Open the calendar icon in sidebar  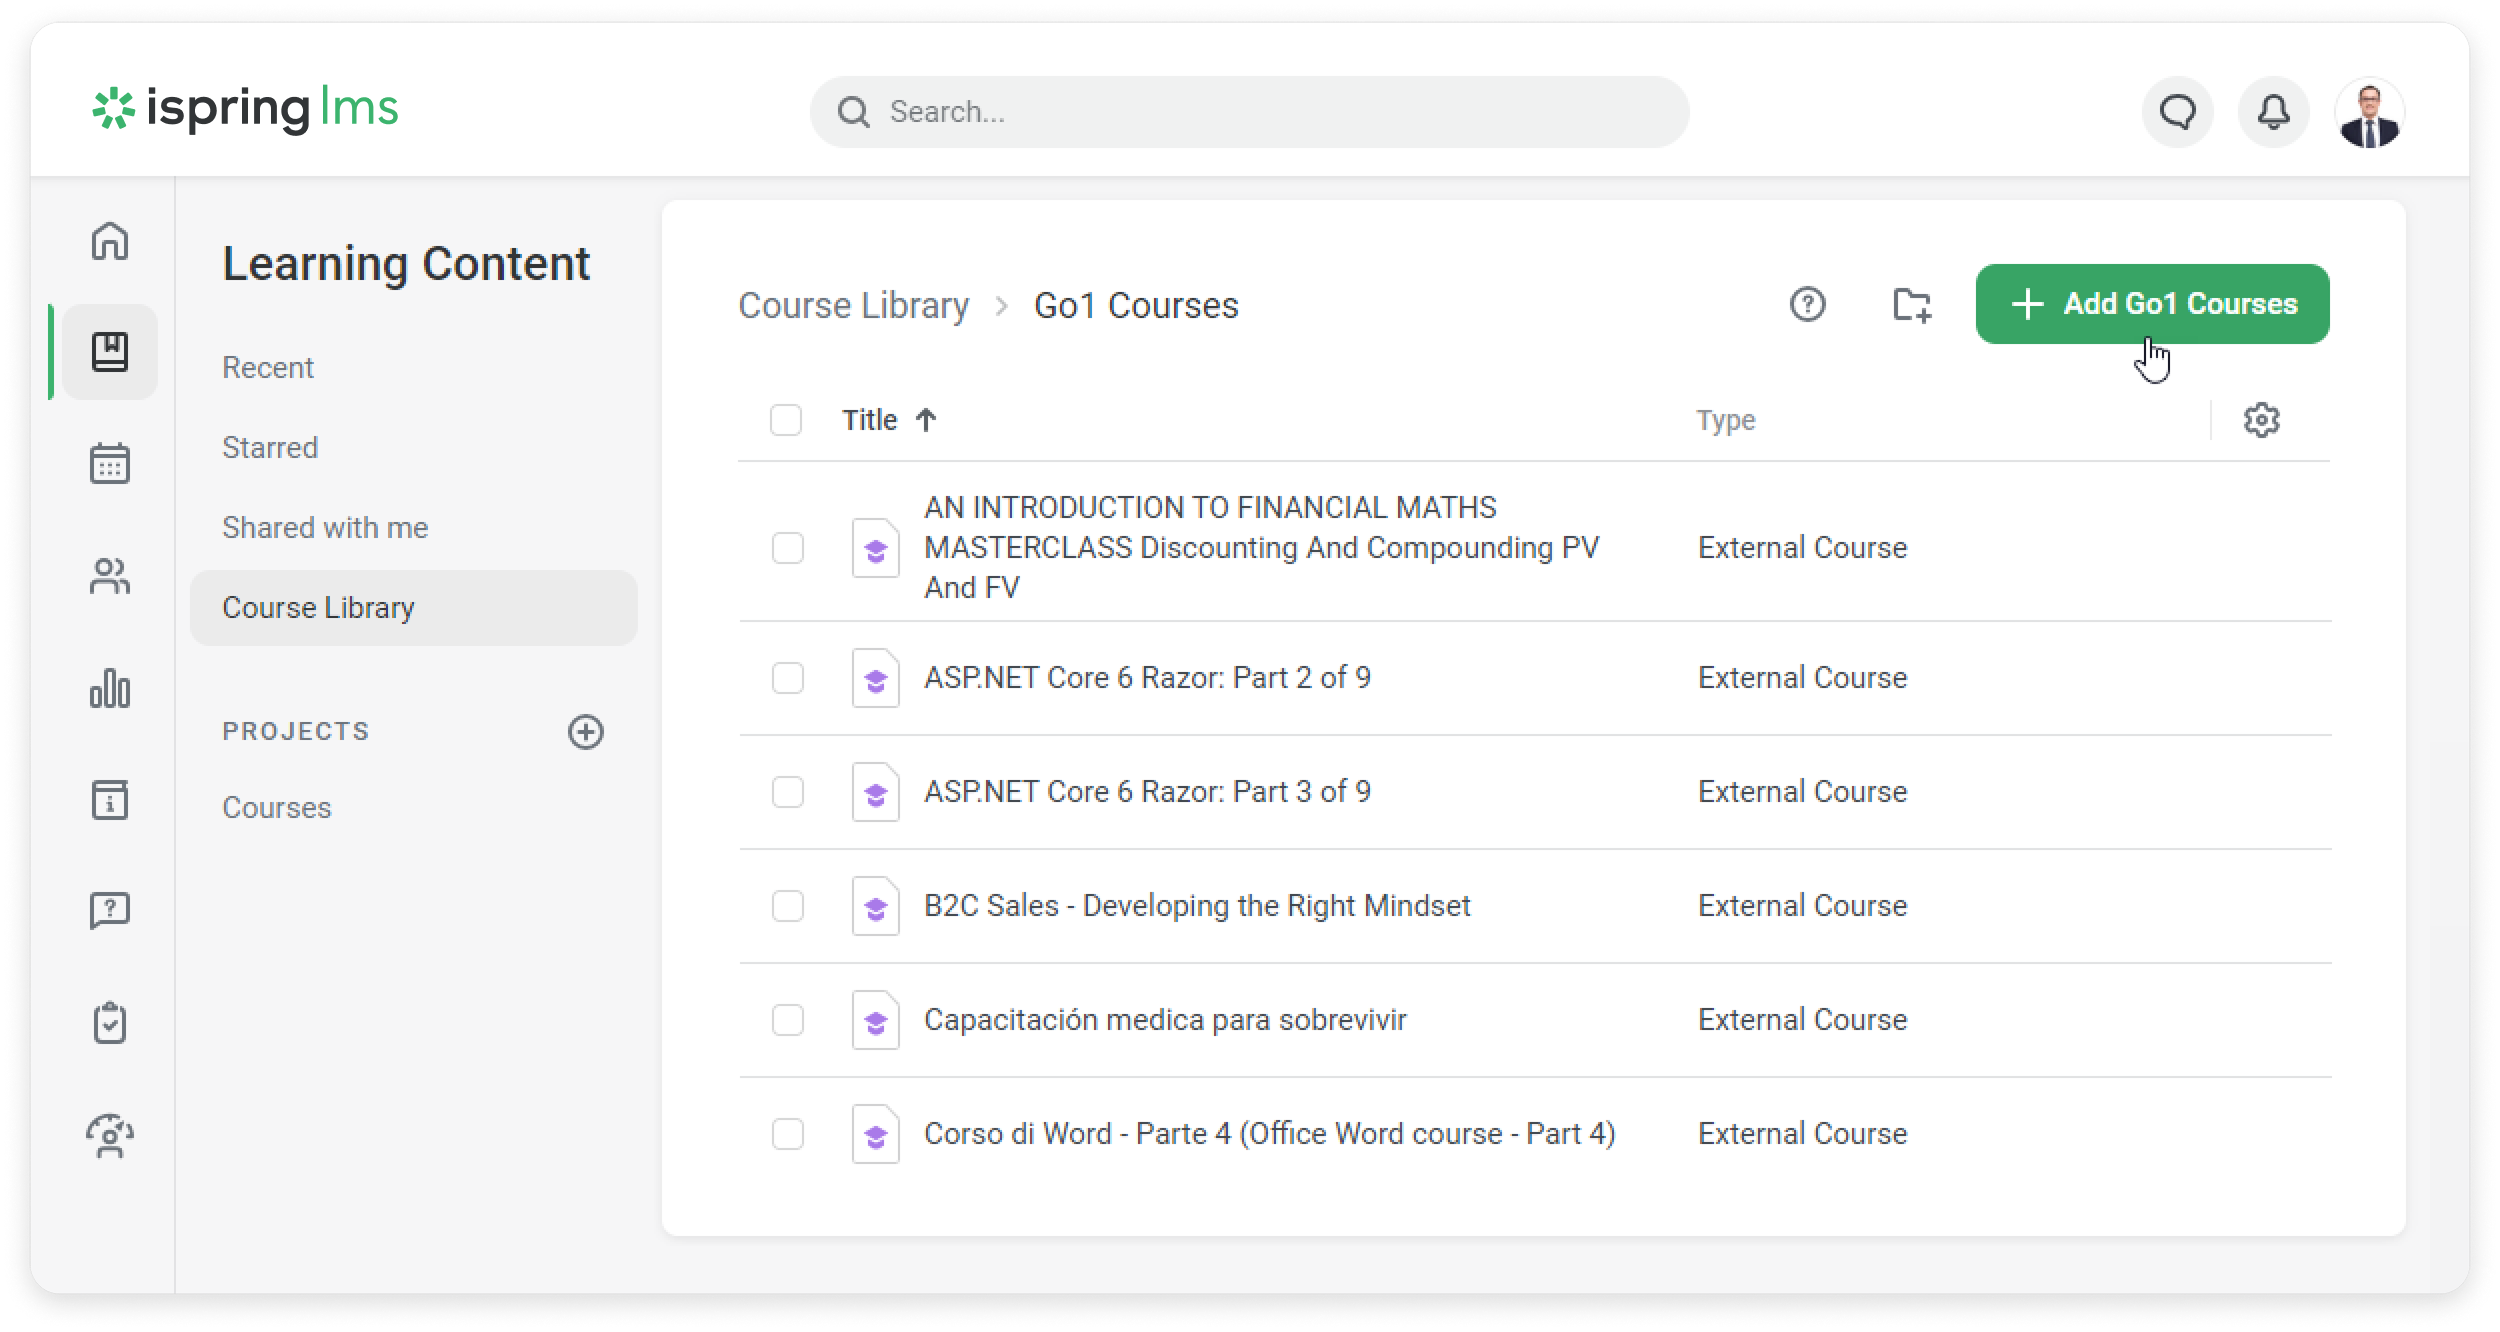click(x=110, y=464)
